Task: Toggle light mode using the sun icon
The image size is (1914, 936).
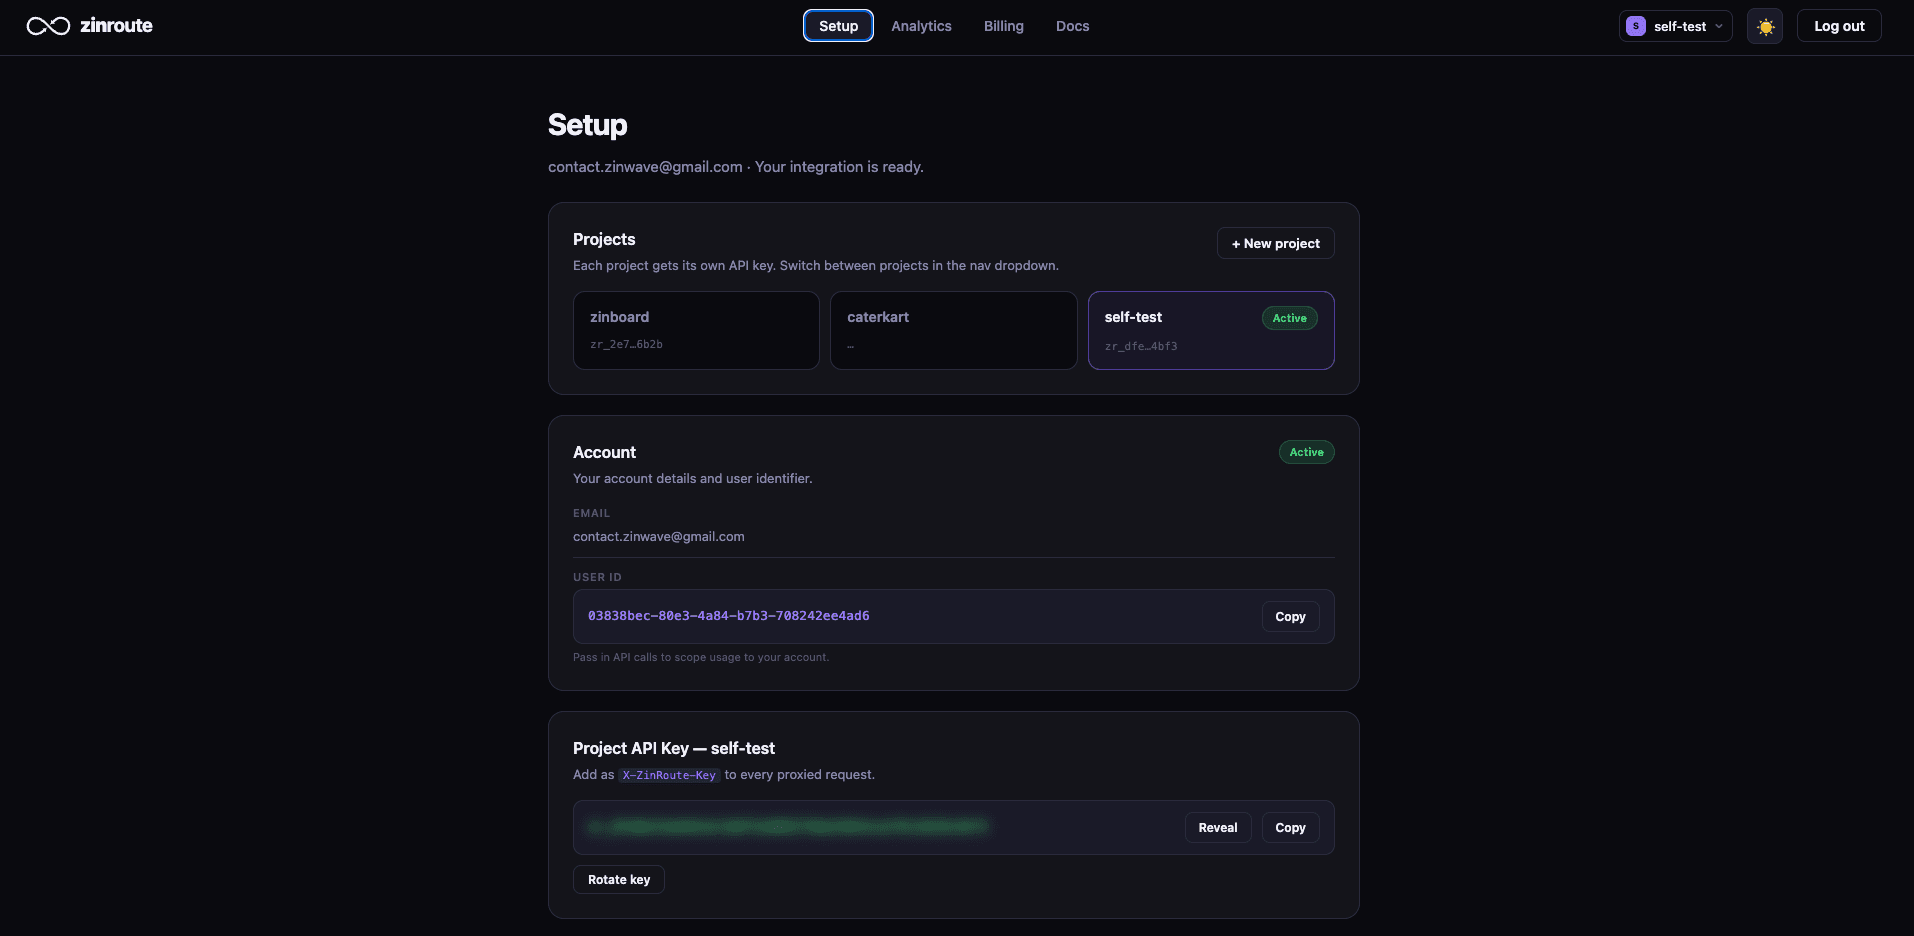Action: point(1764,26)
